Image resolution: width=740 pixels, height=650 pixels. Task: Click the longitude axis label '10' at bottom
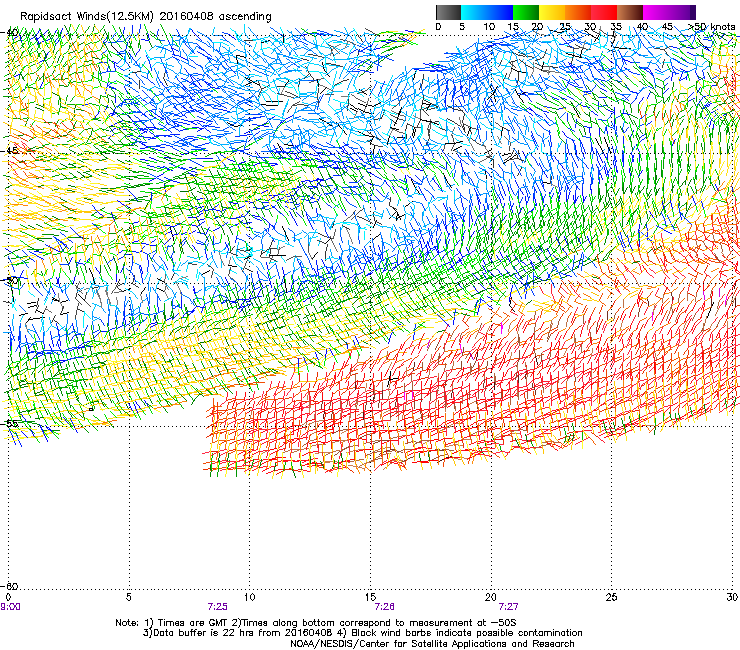point(249,597)
